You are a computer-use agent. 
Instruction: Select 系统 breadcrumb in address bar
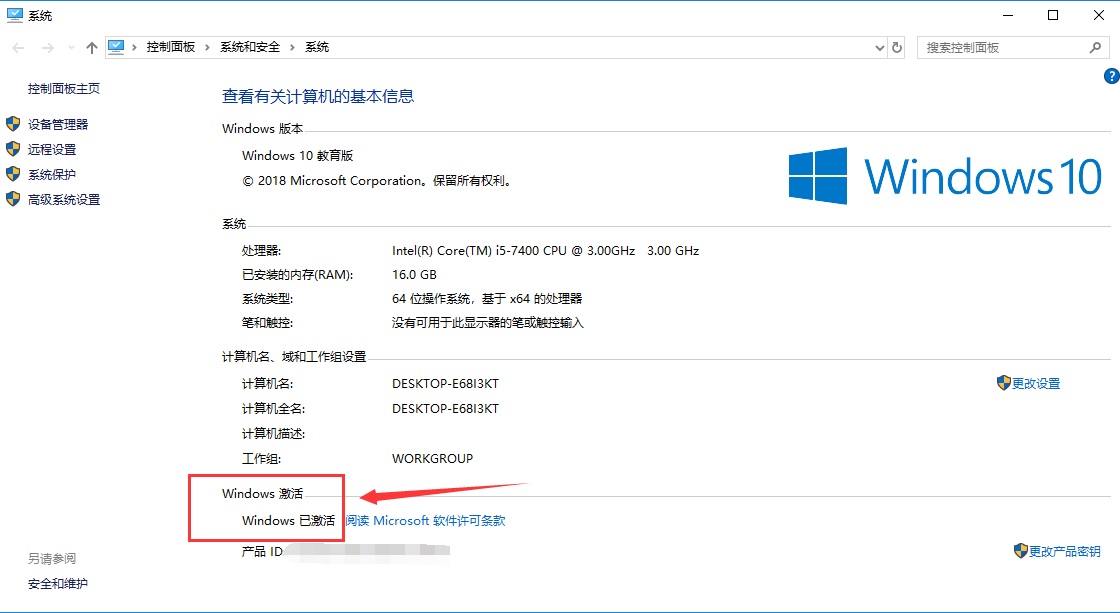click(316, 47)
